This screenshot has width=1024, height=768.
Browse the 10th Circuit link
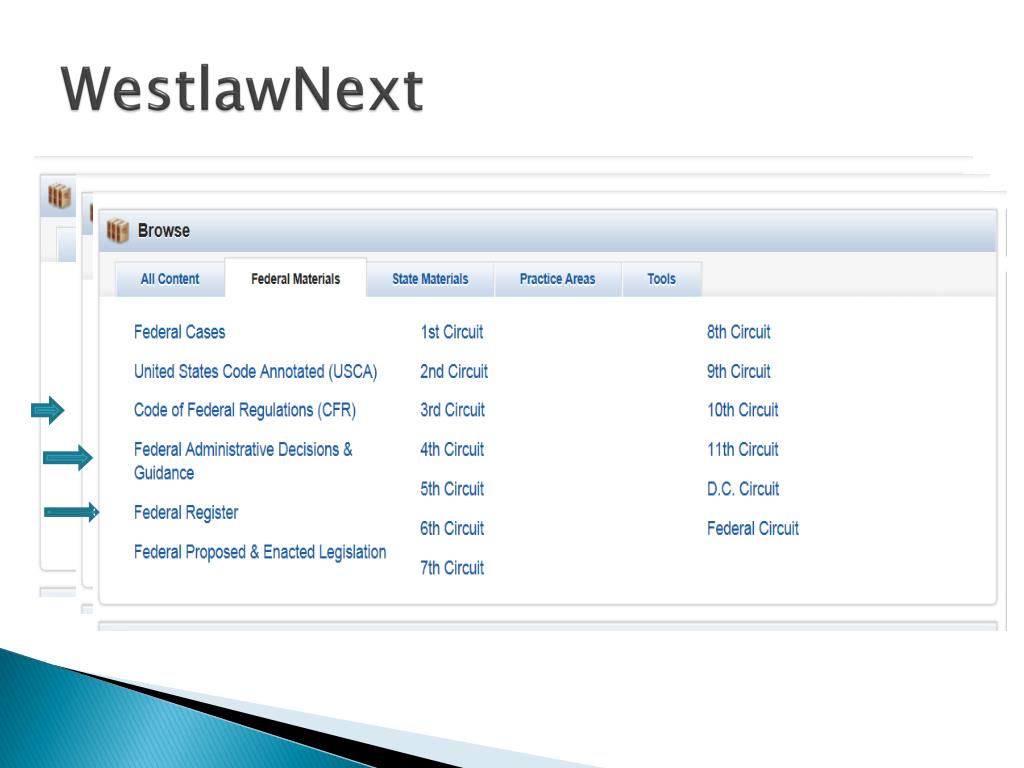pyautogui.click(x=743, y=410)
